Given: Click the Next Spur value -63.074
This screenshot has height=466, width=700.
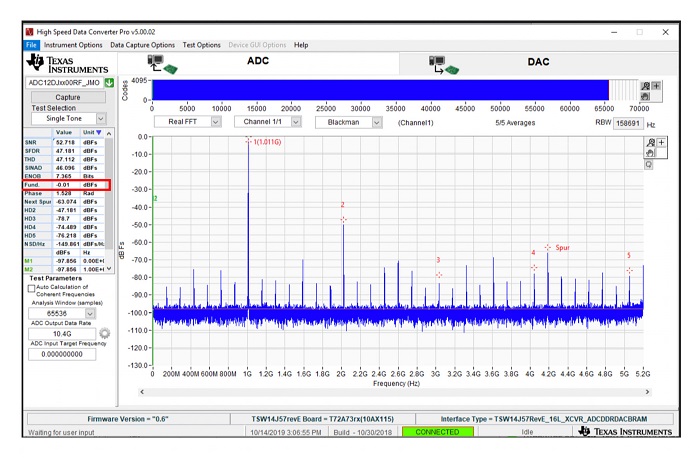Looking at the screenshot, I should (66, 202).
